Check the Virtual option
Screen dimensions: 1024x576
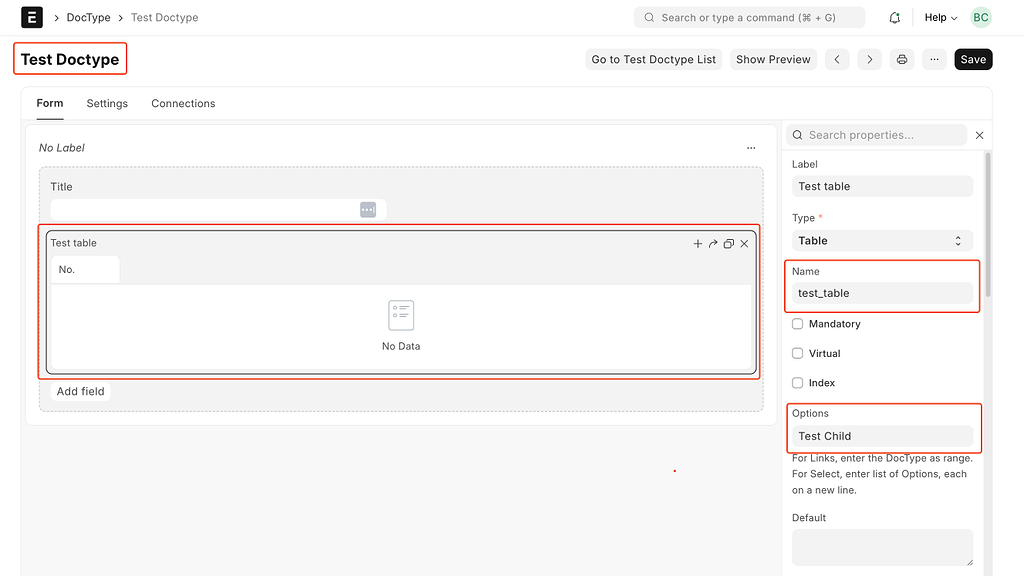pos(798,353)
